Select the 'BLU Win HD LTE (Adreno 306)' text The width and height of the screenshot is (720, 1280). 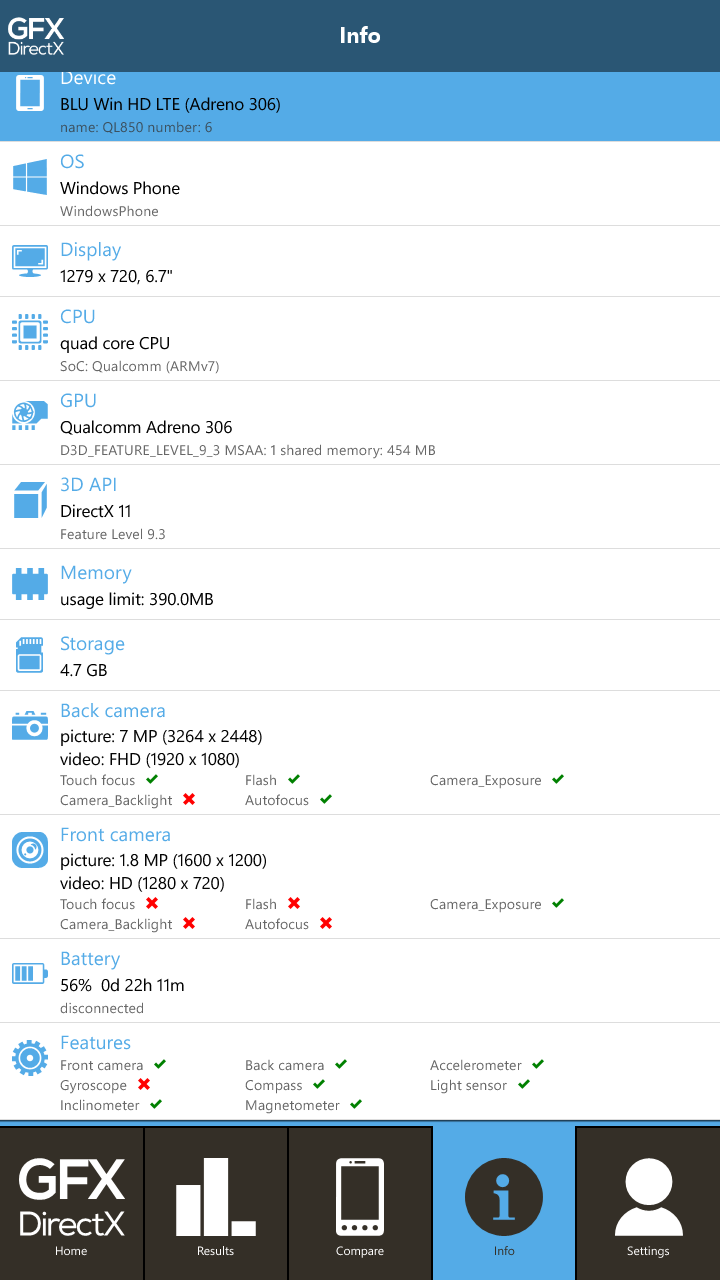[x=170, y=104]
